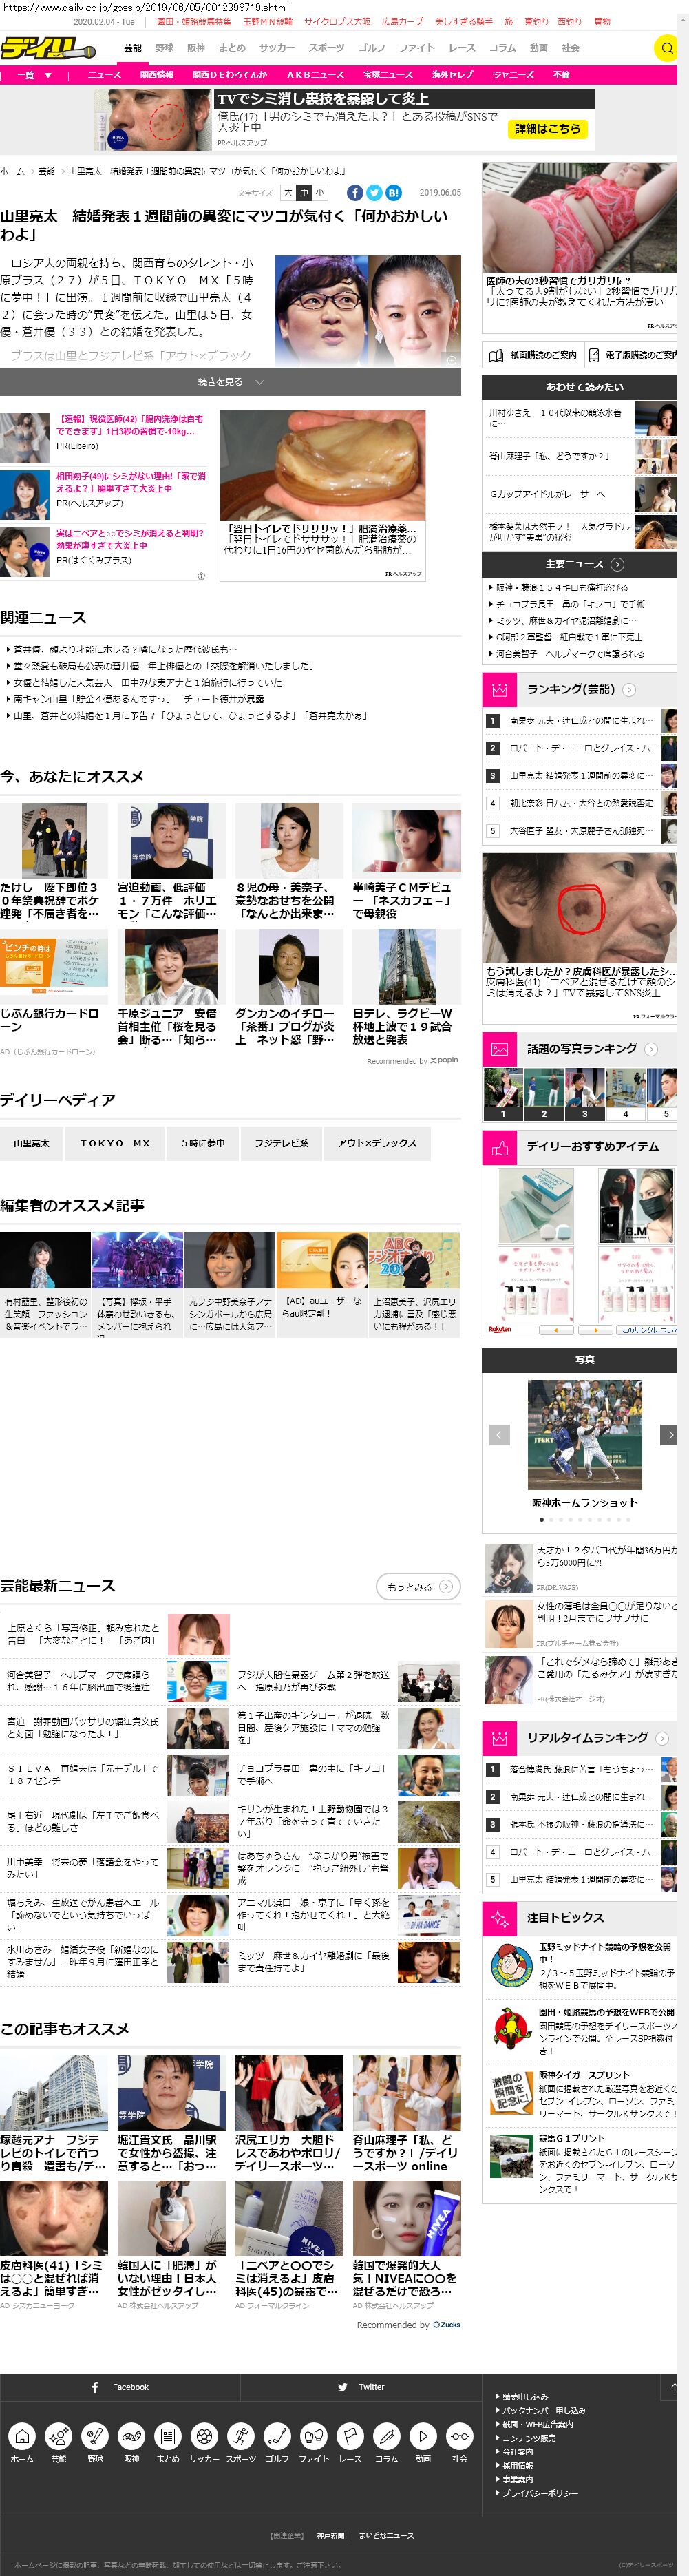Open footer スポーツ runner icon

pyautogui.click(x=240, y=2436)
